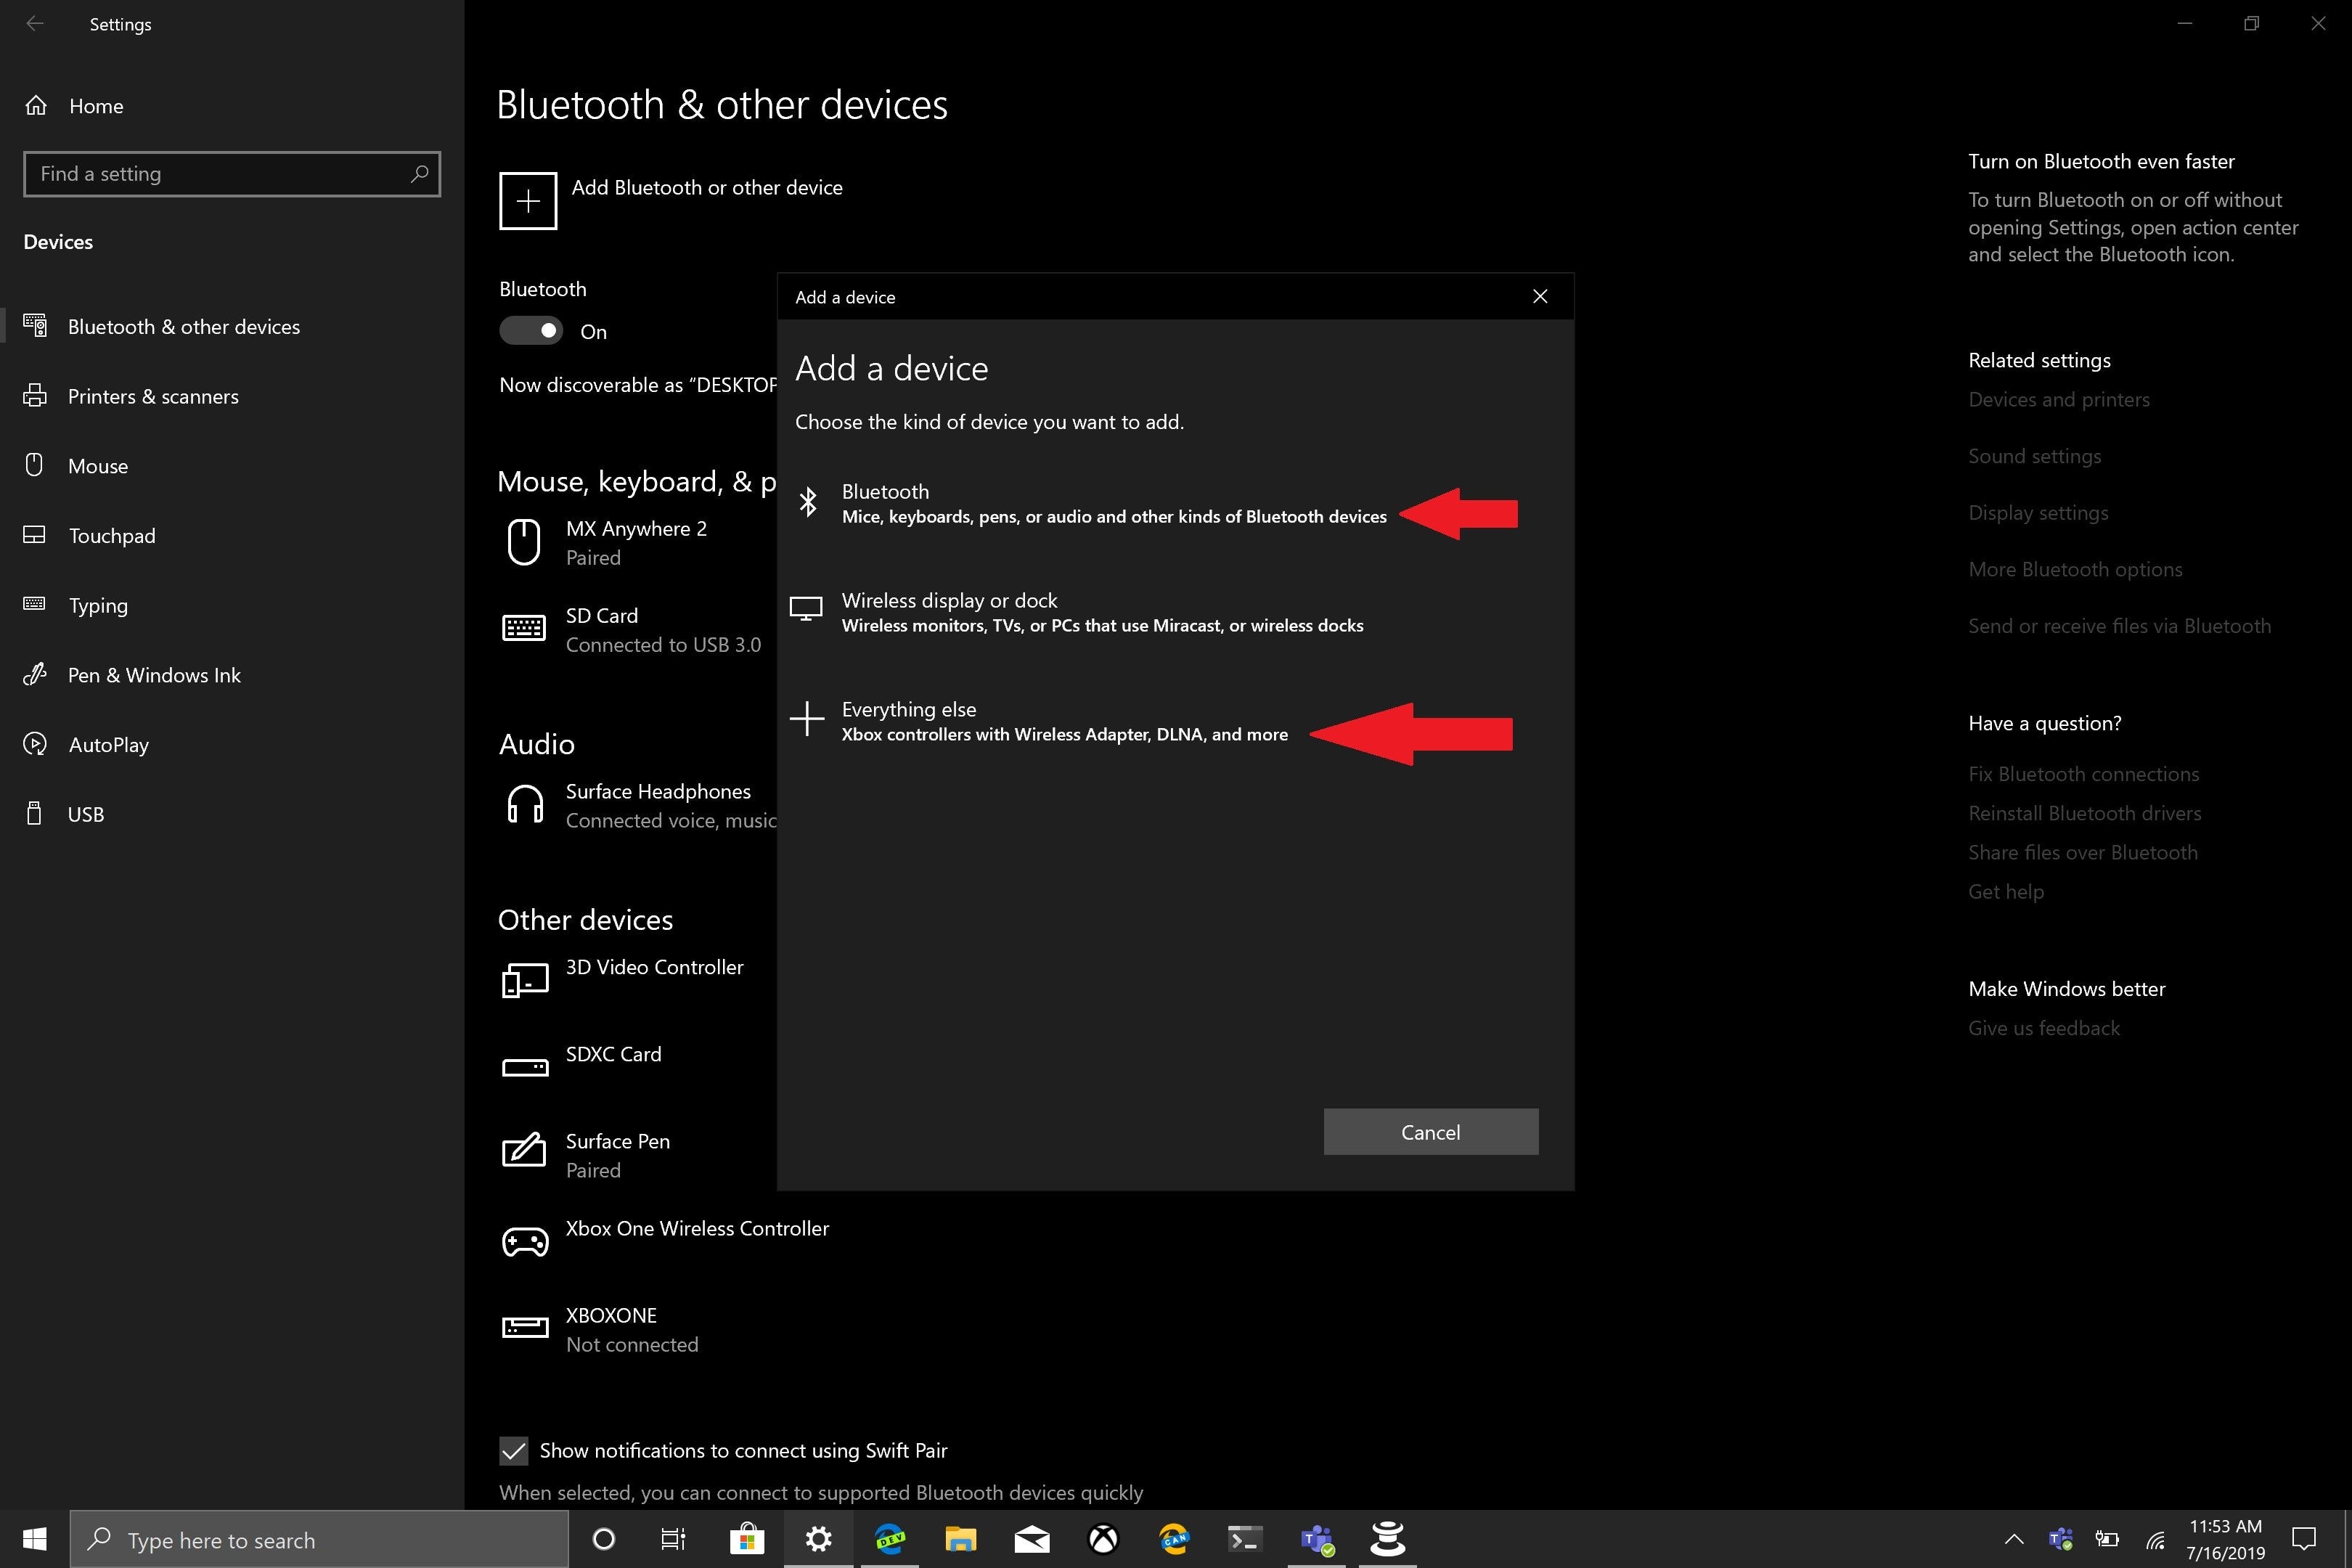The image size is (2352, 1568).
Task: Click the plus icon to add Bluetooth device
Action: pos(528,201)
